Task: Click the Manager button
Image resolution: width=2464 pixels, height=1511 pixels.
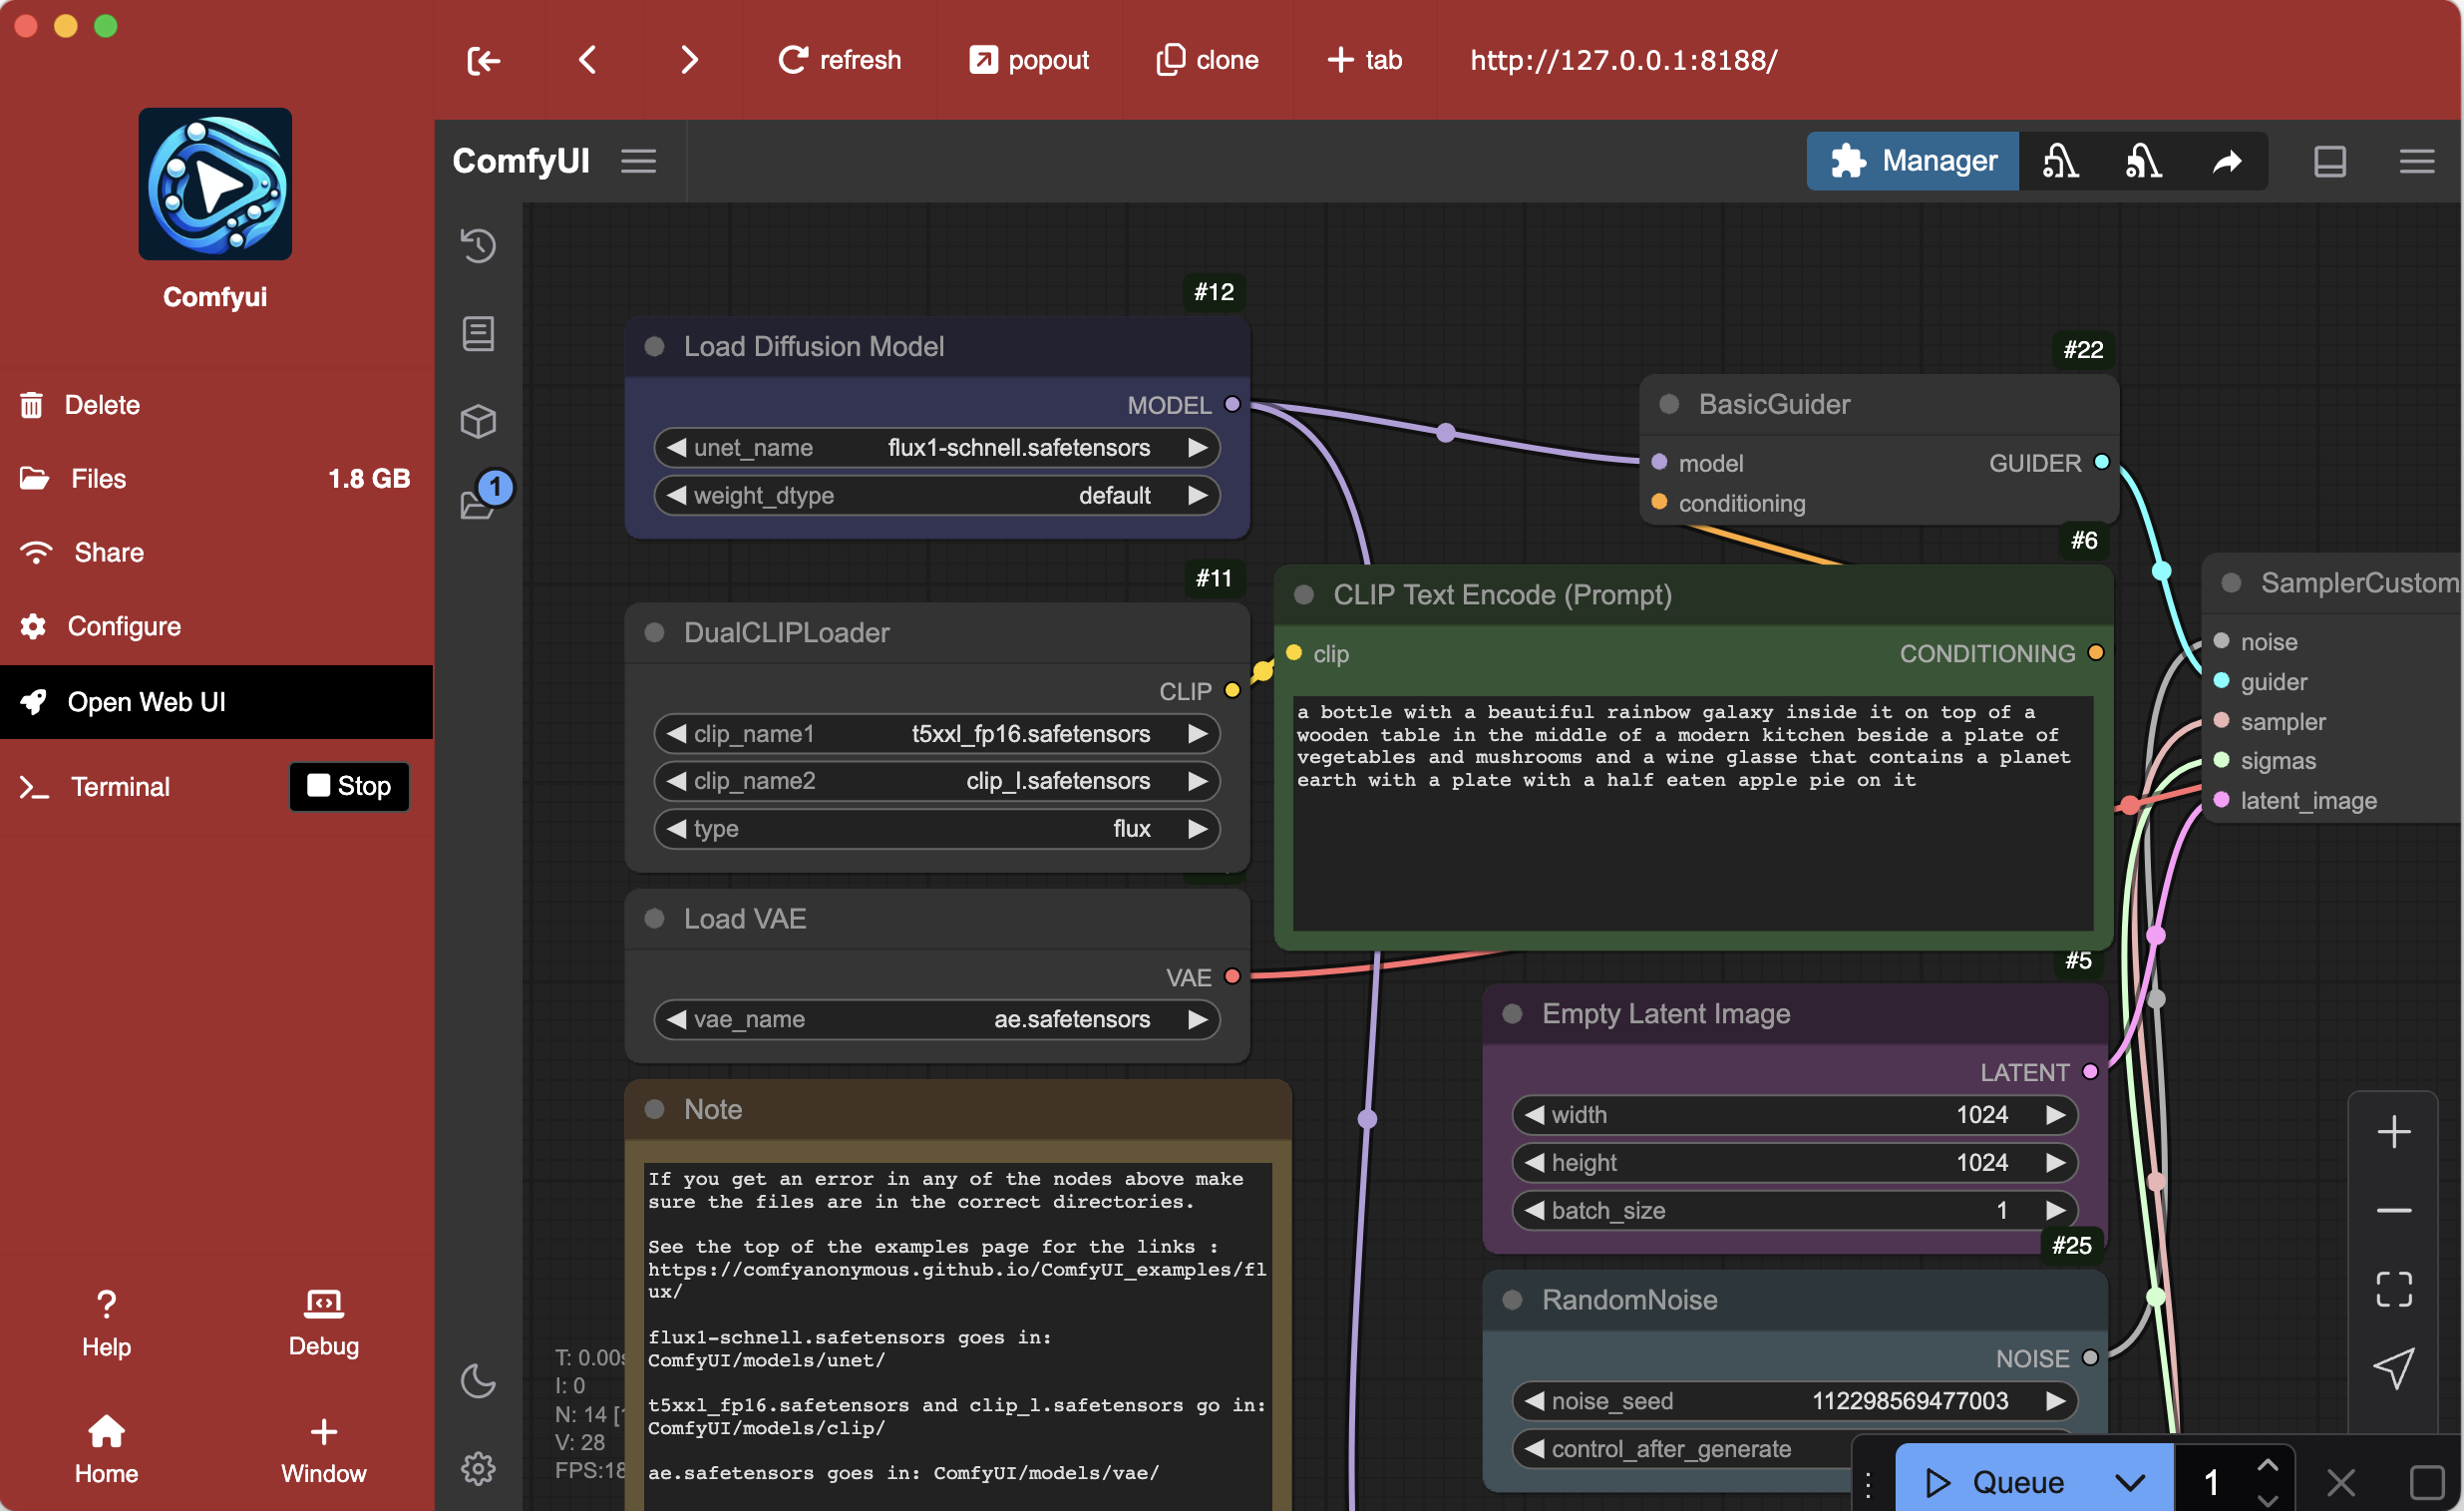Action: [x=1912, y=162]
